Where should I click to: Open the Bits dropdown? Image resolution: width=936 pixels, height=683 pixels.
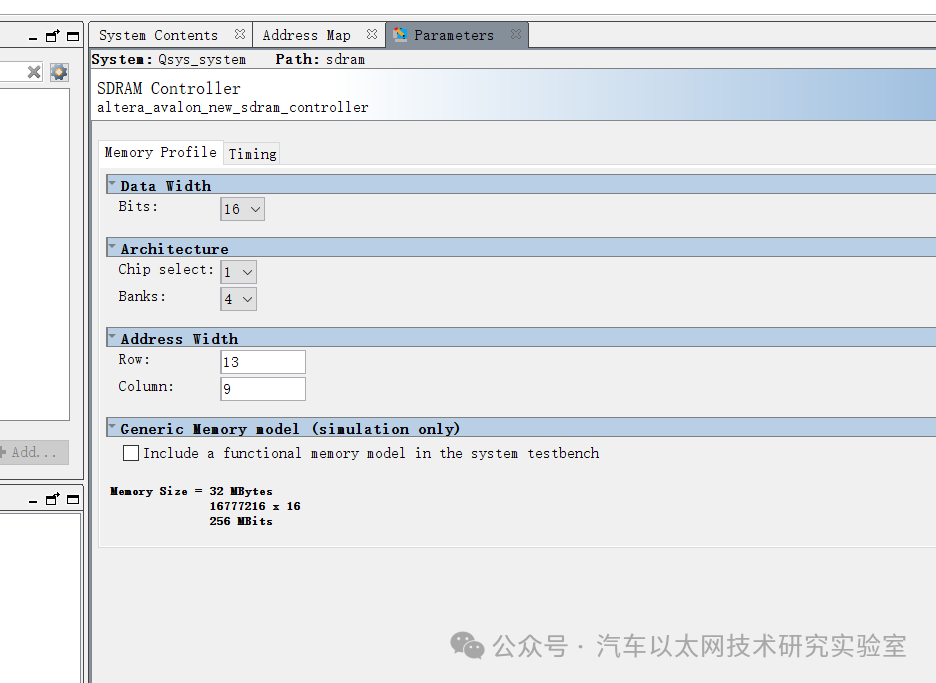pyautogui.click(x=242, y=209)
